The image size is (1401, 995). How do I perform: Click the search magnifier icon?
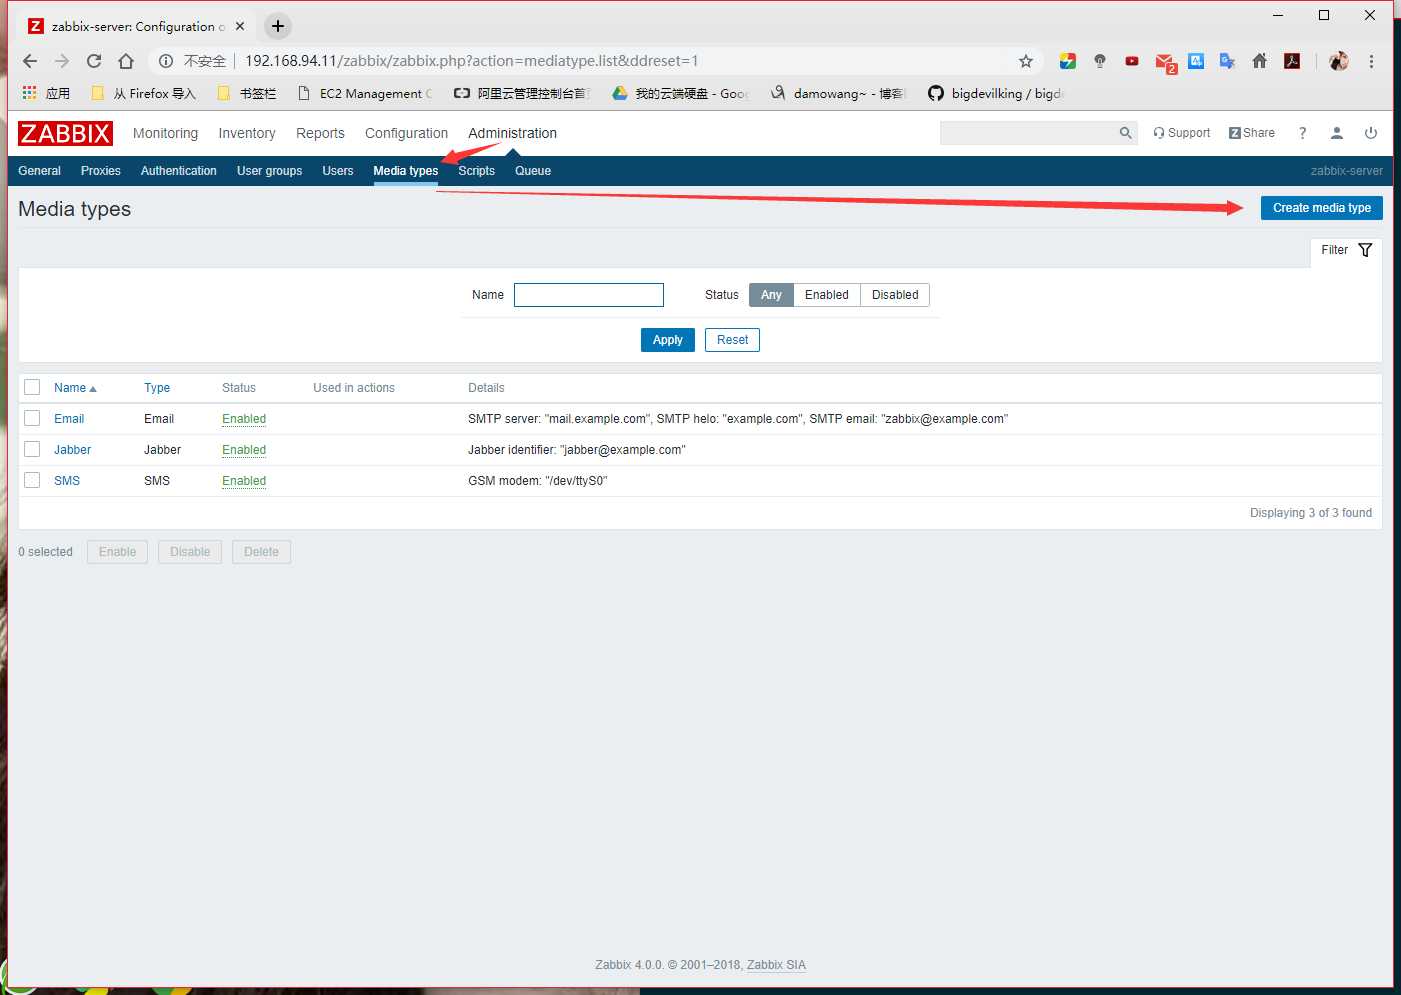pos(1125,133)
